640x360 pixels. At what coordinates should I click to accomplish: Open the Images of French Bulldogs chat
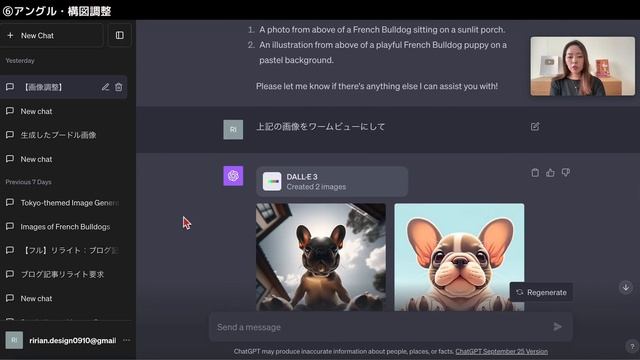point(64,227)
